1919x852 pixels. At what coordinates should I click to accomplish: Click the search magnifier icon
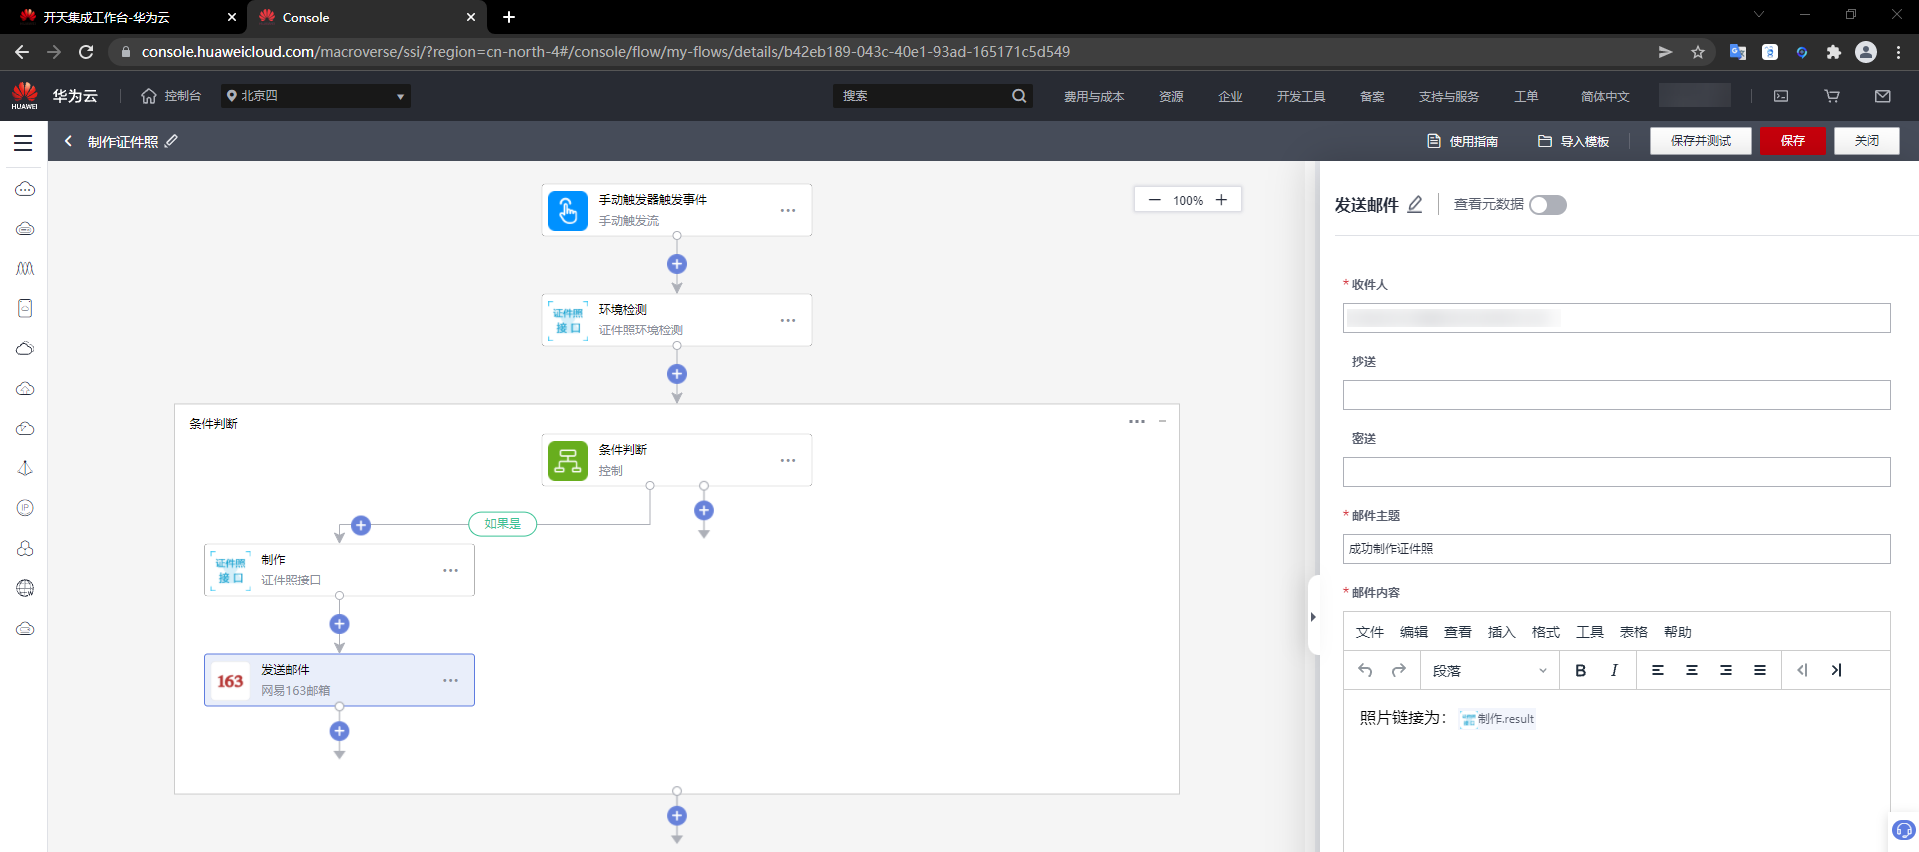1019,96
